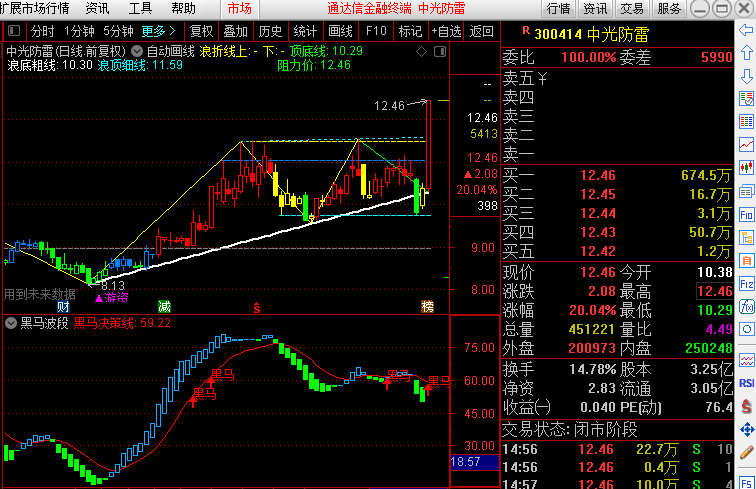Click the 返回 toolbar button
This screenshot has width=756, height=489.
pyautogui.click(x=482, y=31)
